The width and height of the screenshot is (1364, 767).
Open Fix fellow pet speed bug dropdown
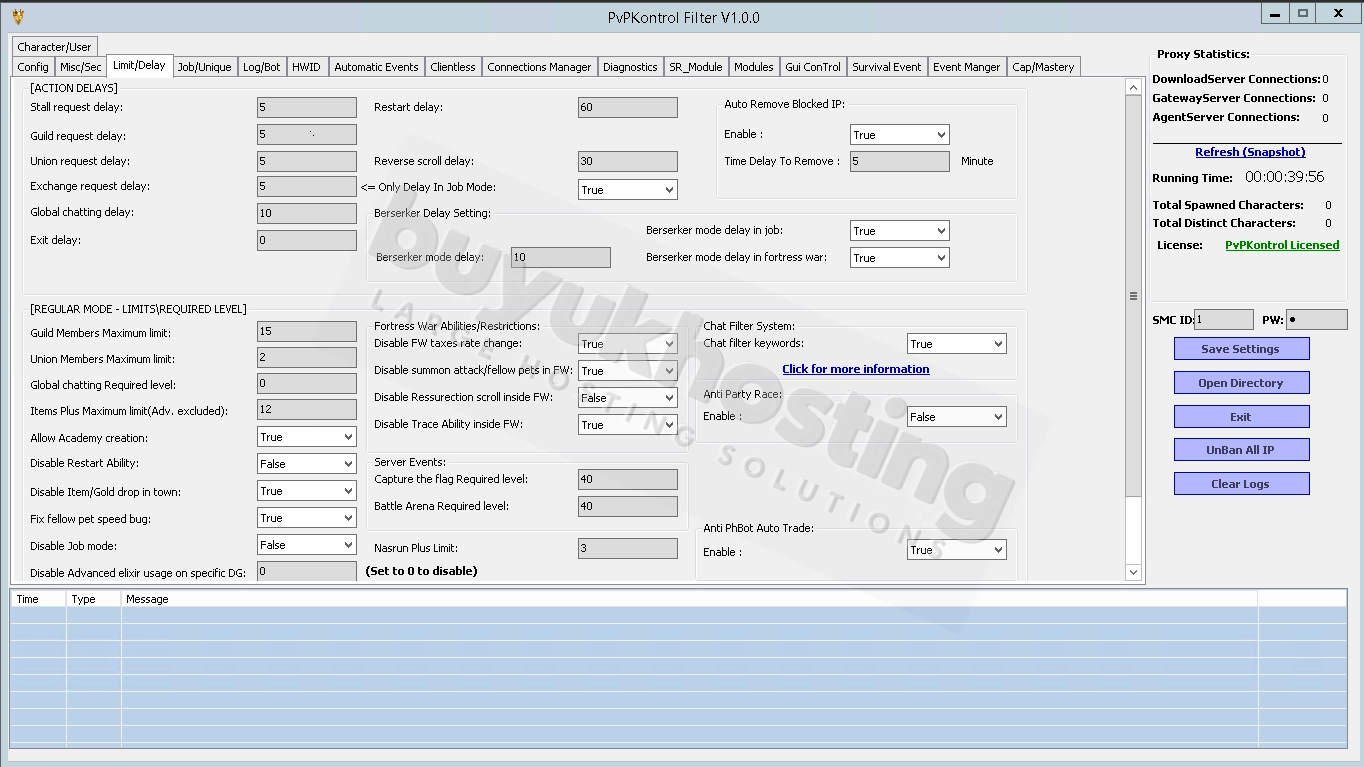tap(306, 518)
